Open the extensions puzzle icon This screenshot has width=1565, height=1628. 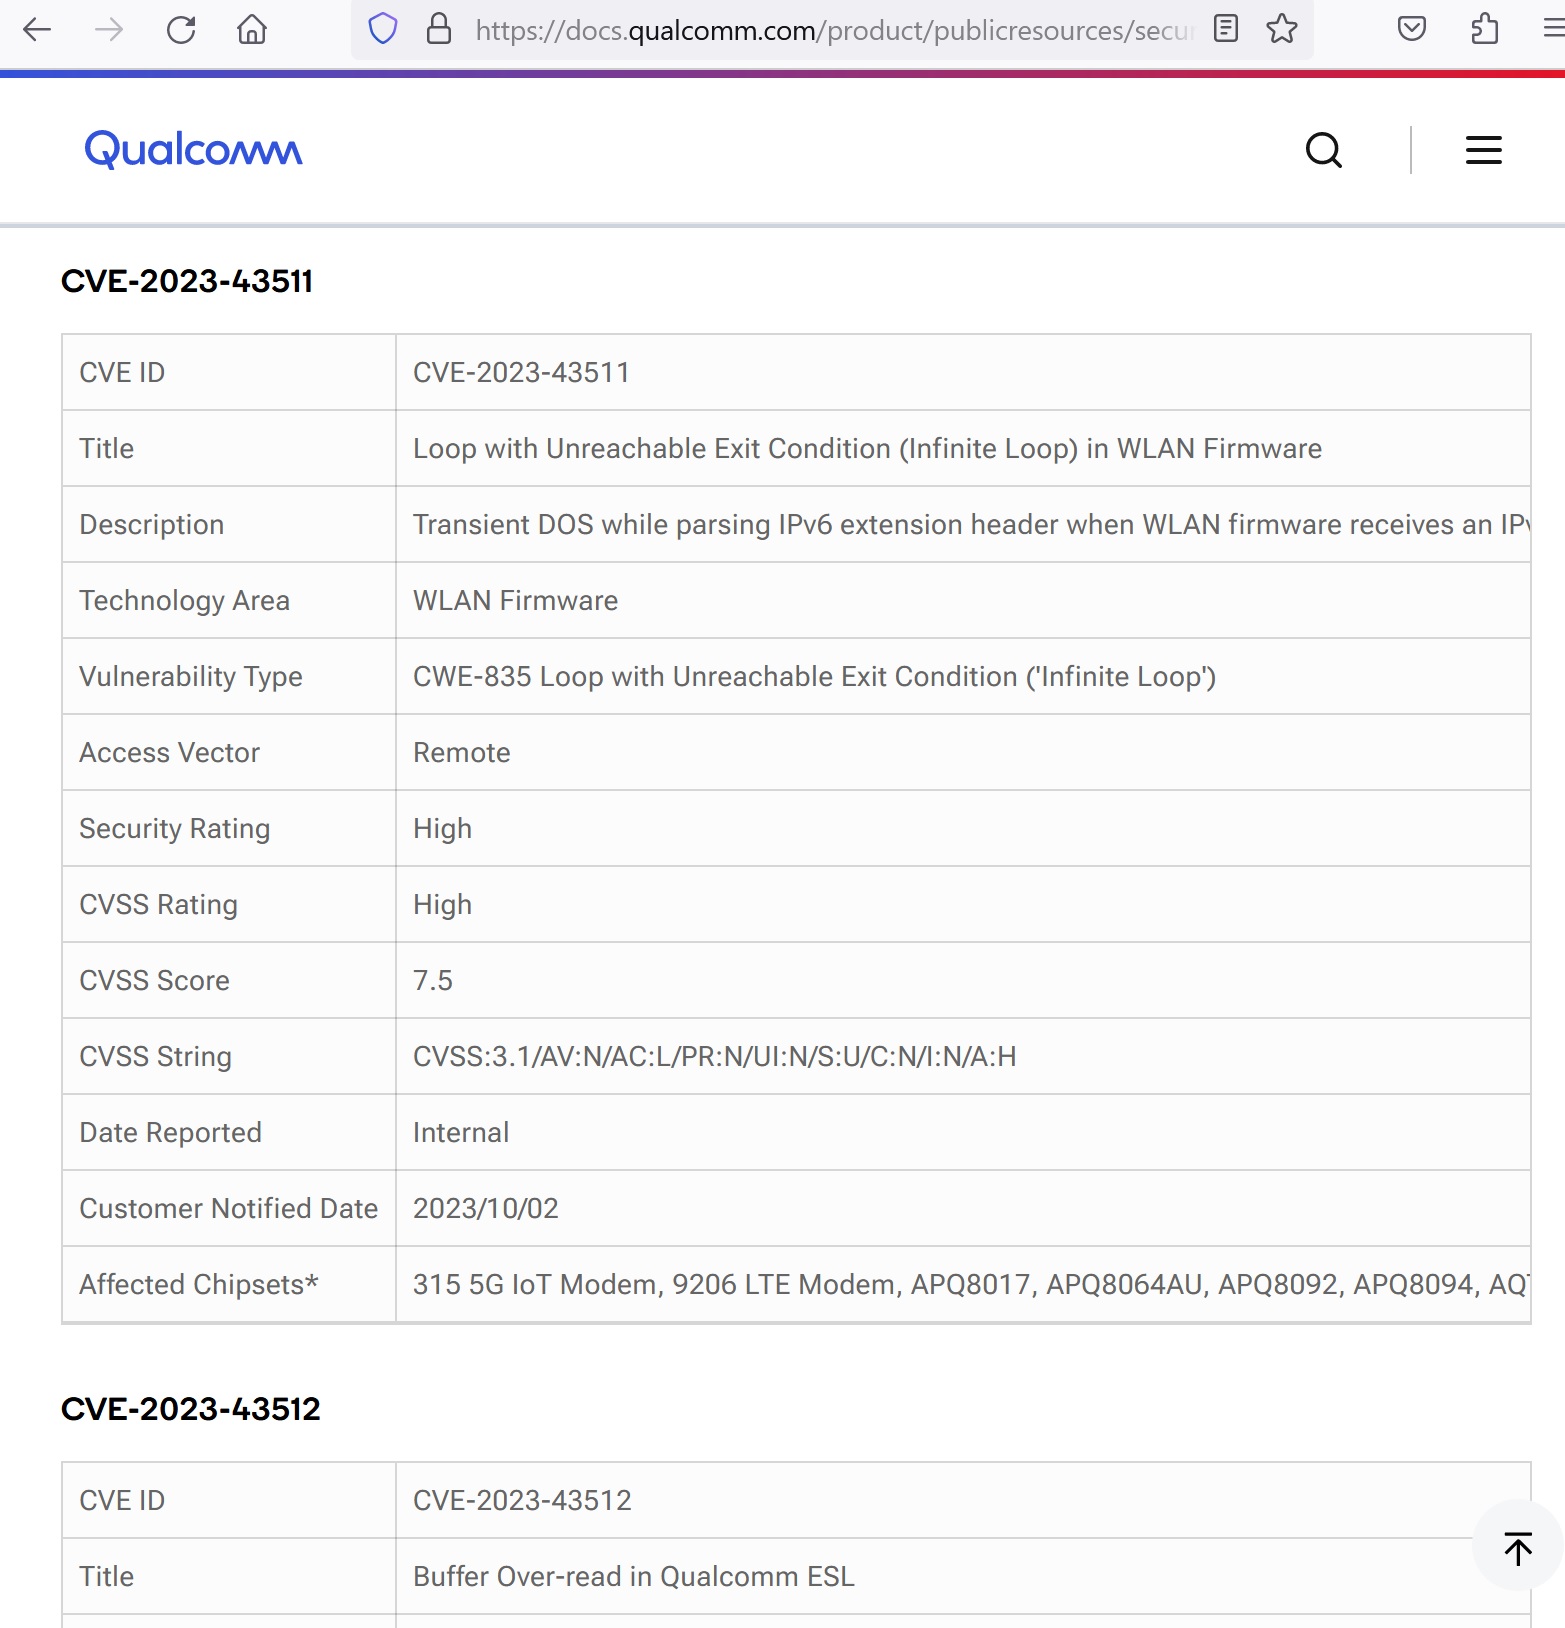coord(1485,29)
